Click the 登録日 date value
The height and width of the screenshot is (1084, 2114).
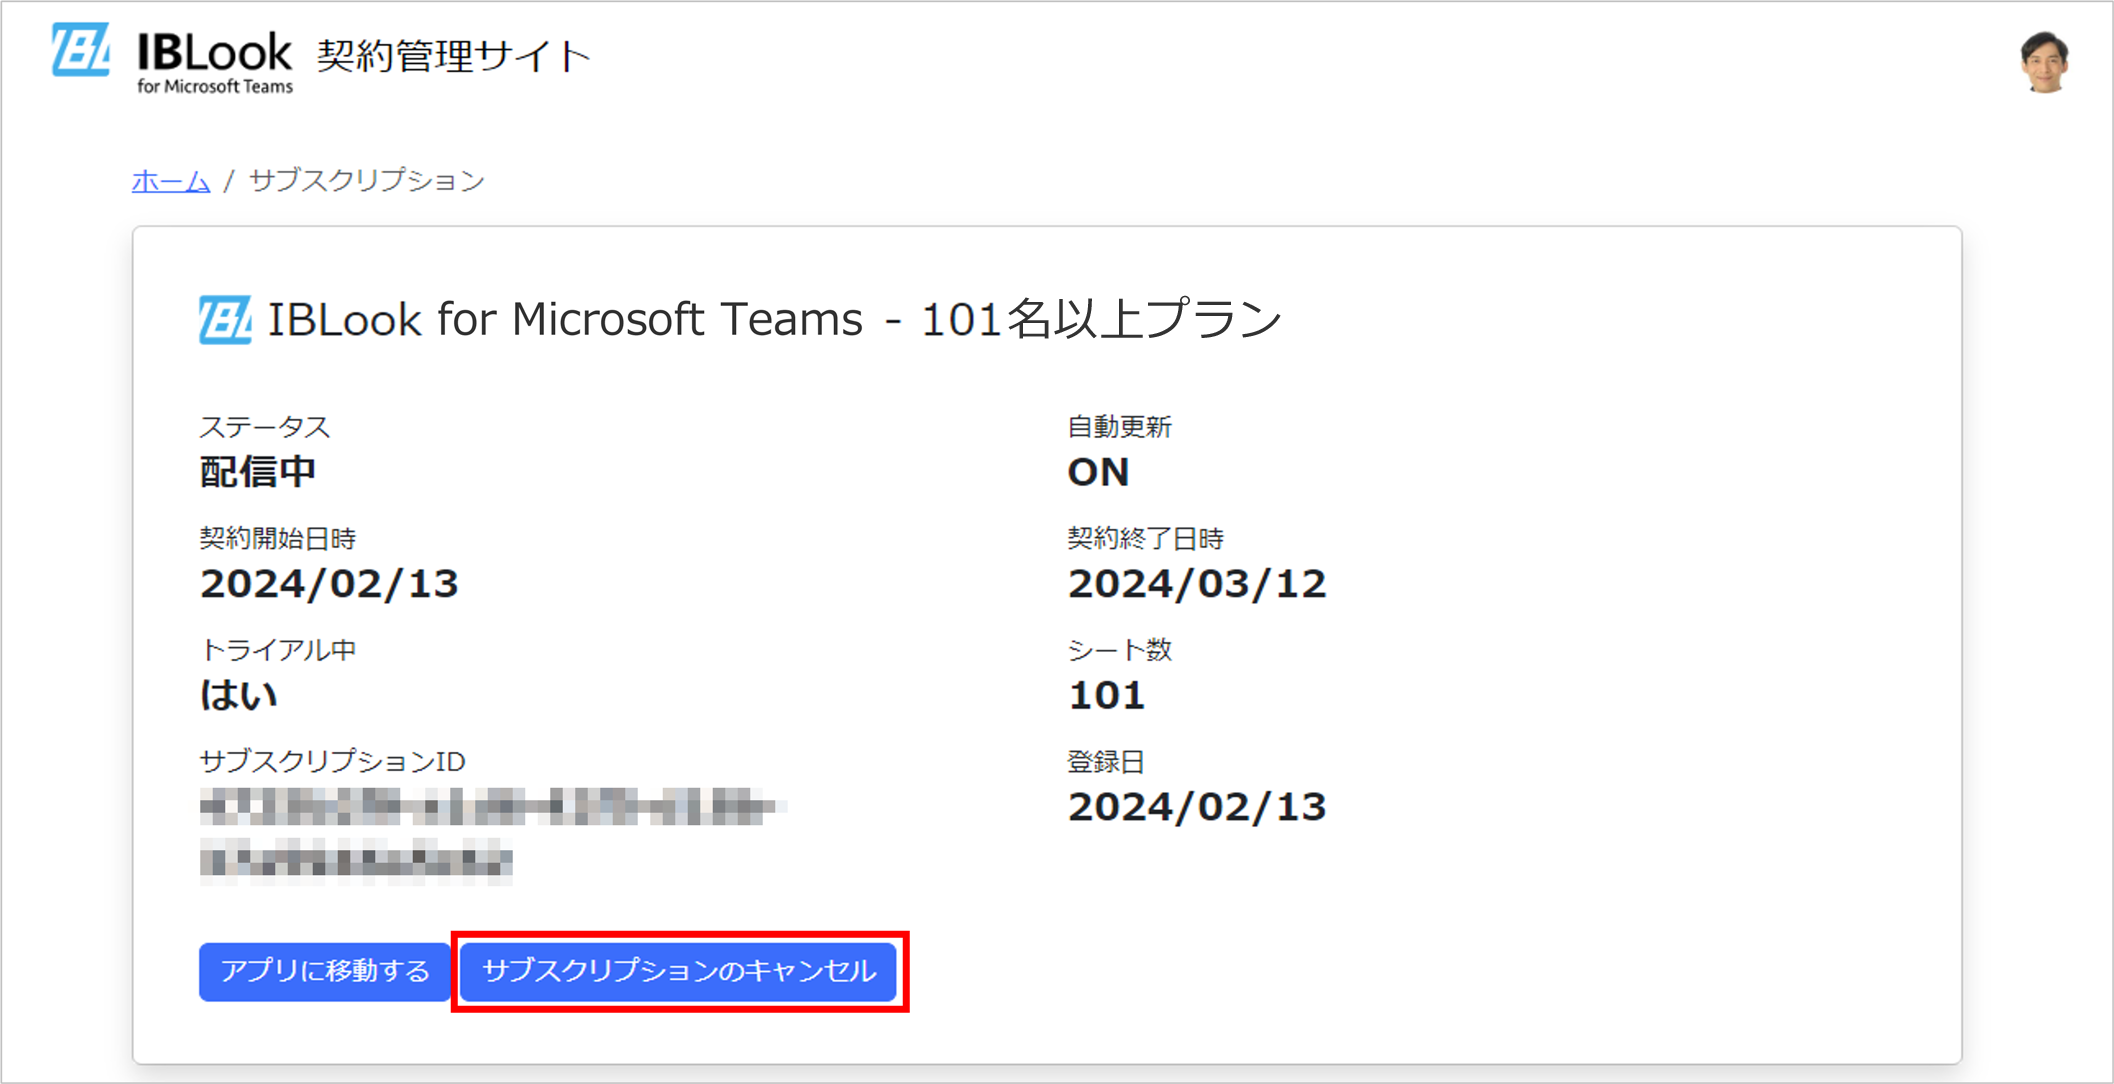tap(1197, 807)
